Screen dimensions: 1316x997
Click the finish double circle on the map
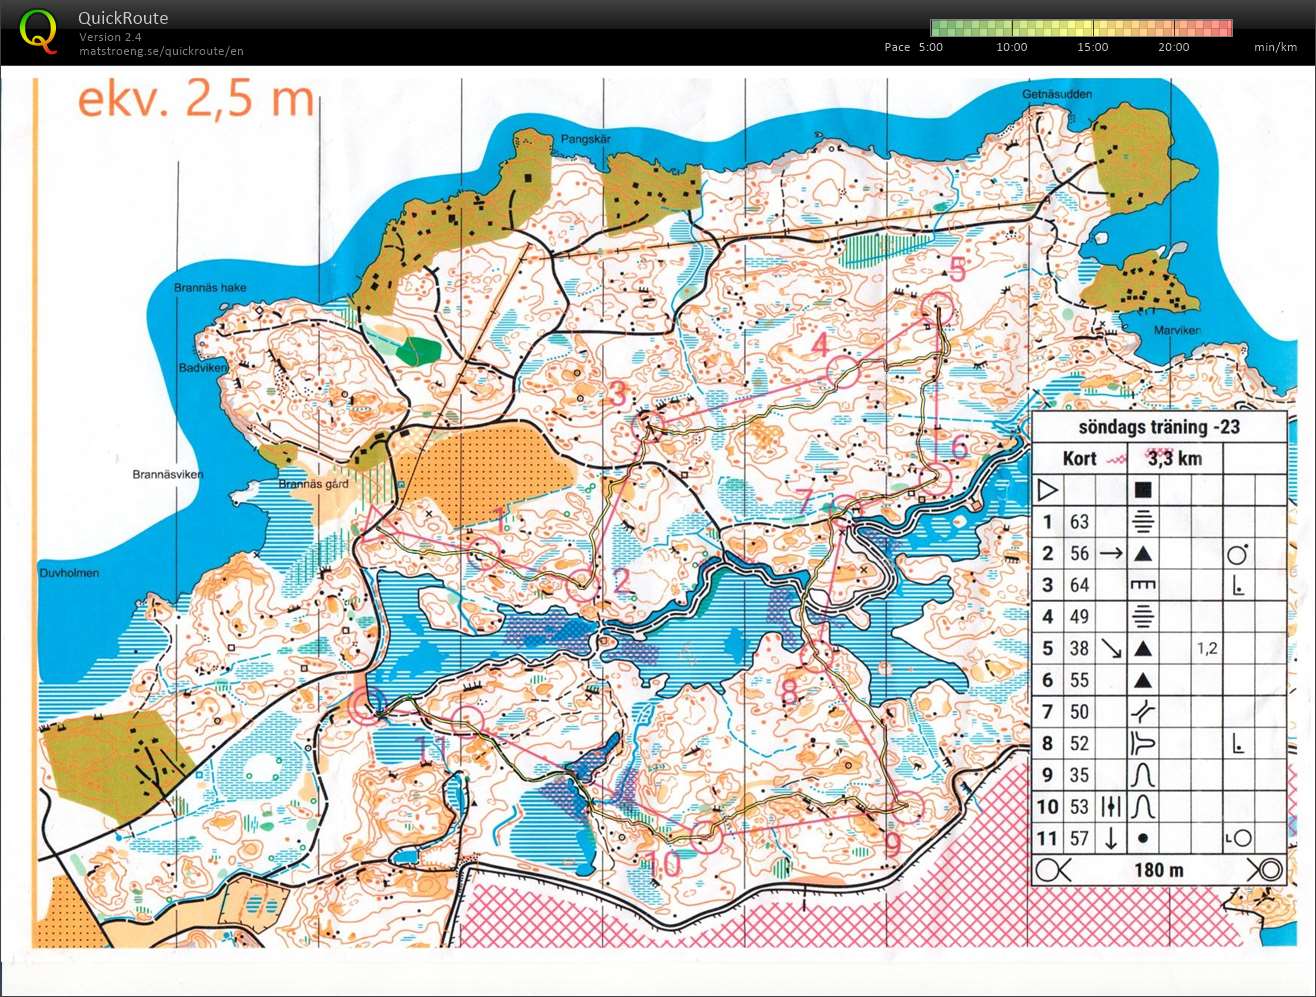tap(366, 706)
